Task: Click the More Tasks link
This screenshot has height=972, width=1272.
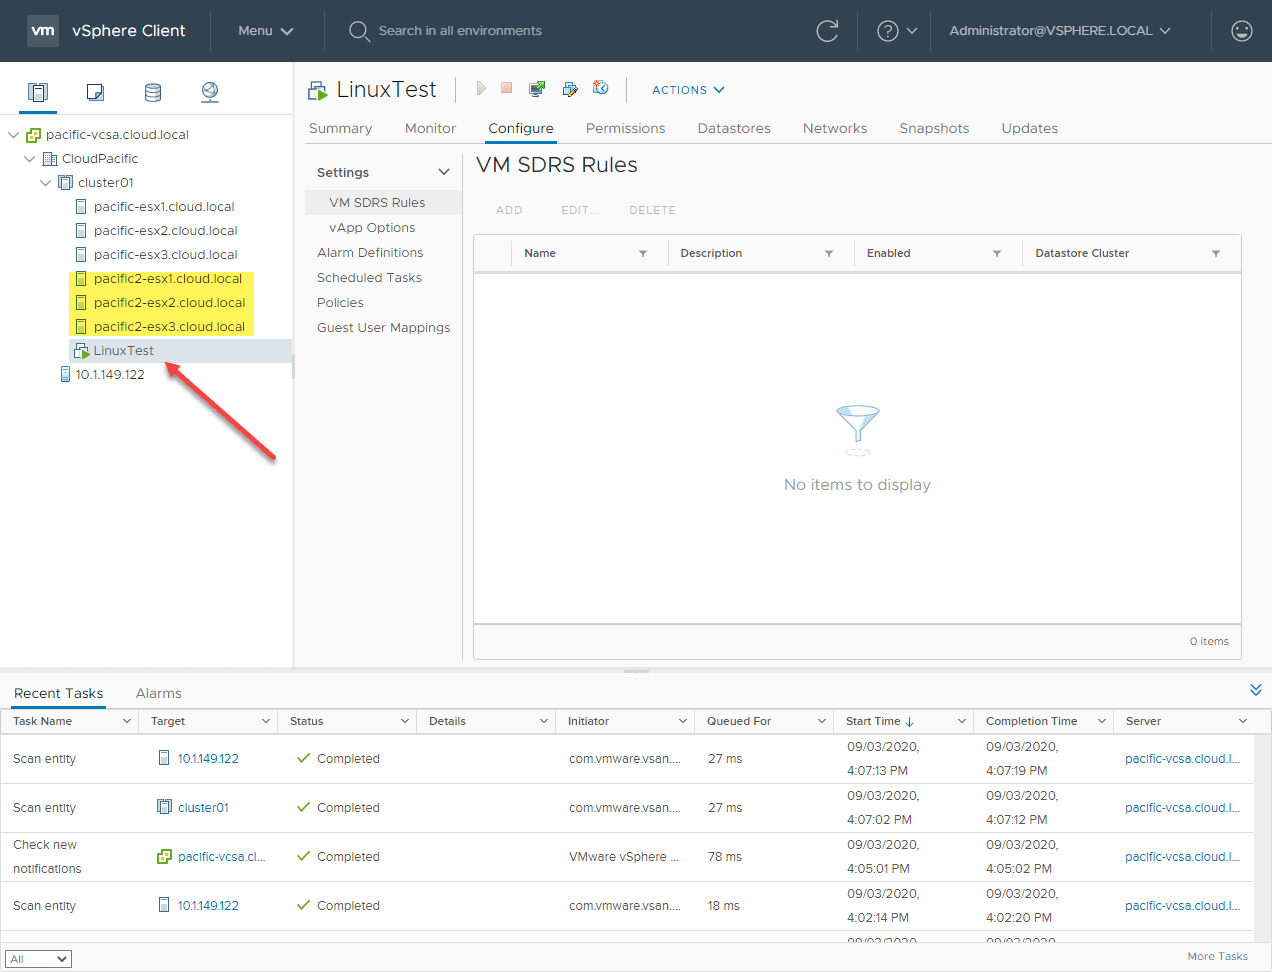Action: [x=1217, y=956]
